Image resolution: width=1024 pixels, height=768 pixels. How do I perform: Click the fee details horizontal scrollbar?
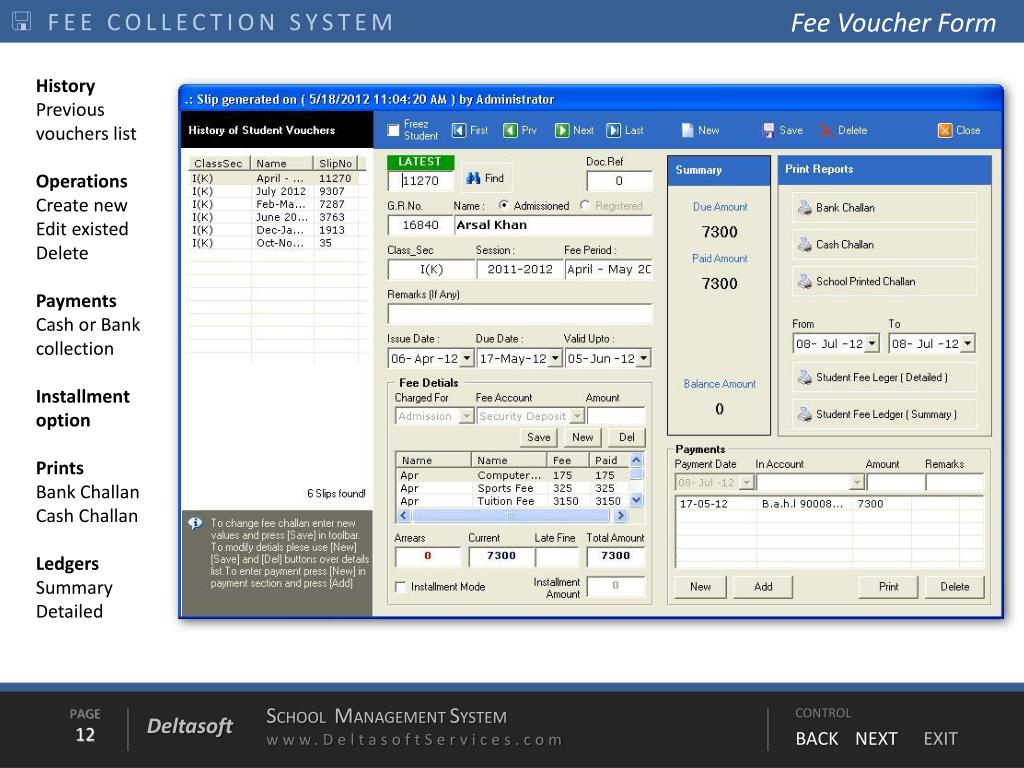coord(511,515)
